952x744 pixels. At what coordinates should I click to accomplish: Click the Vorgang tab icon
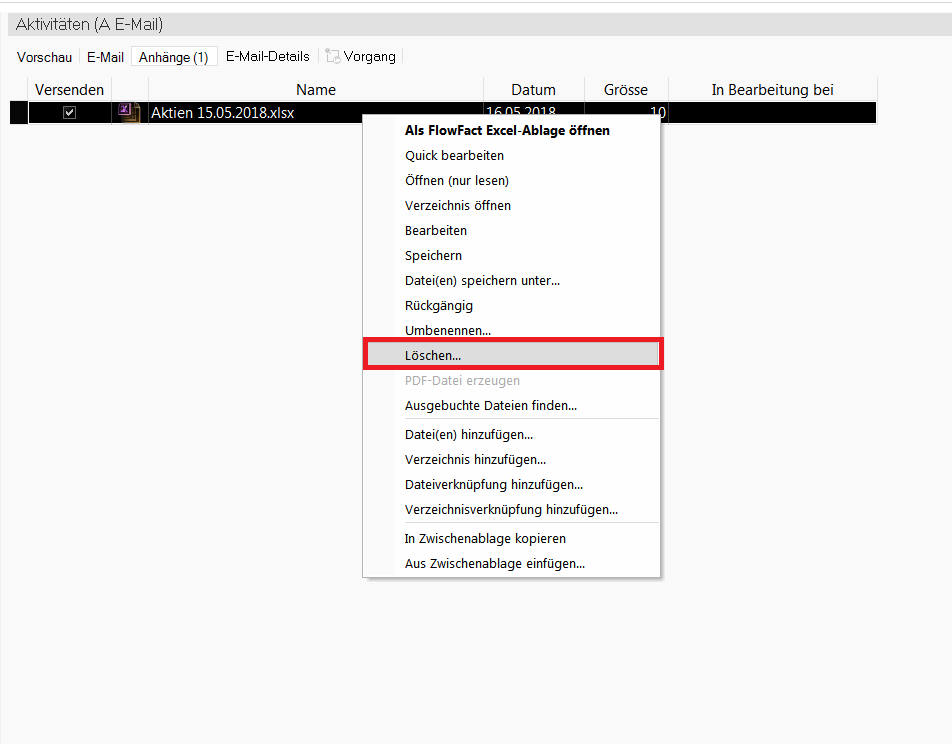pyautogui.click(x=333, y=57)
